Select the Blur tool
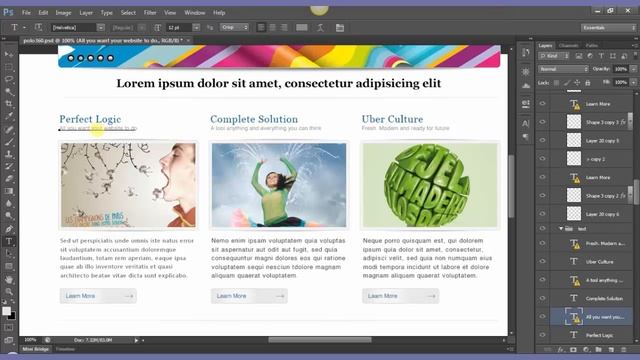 (9, 203)
